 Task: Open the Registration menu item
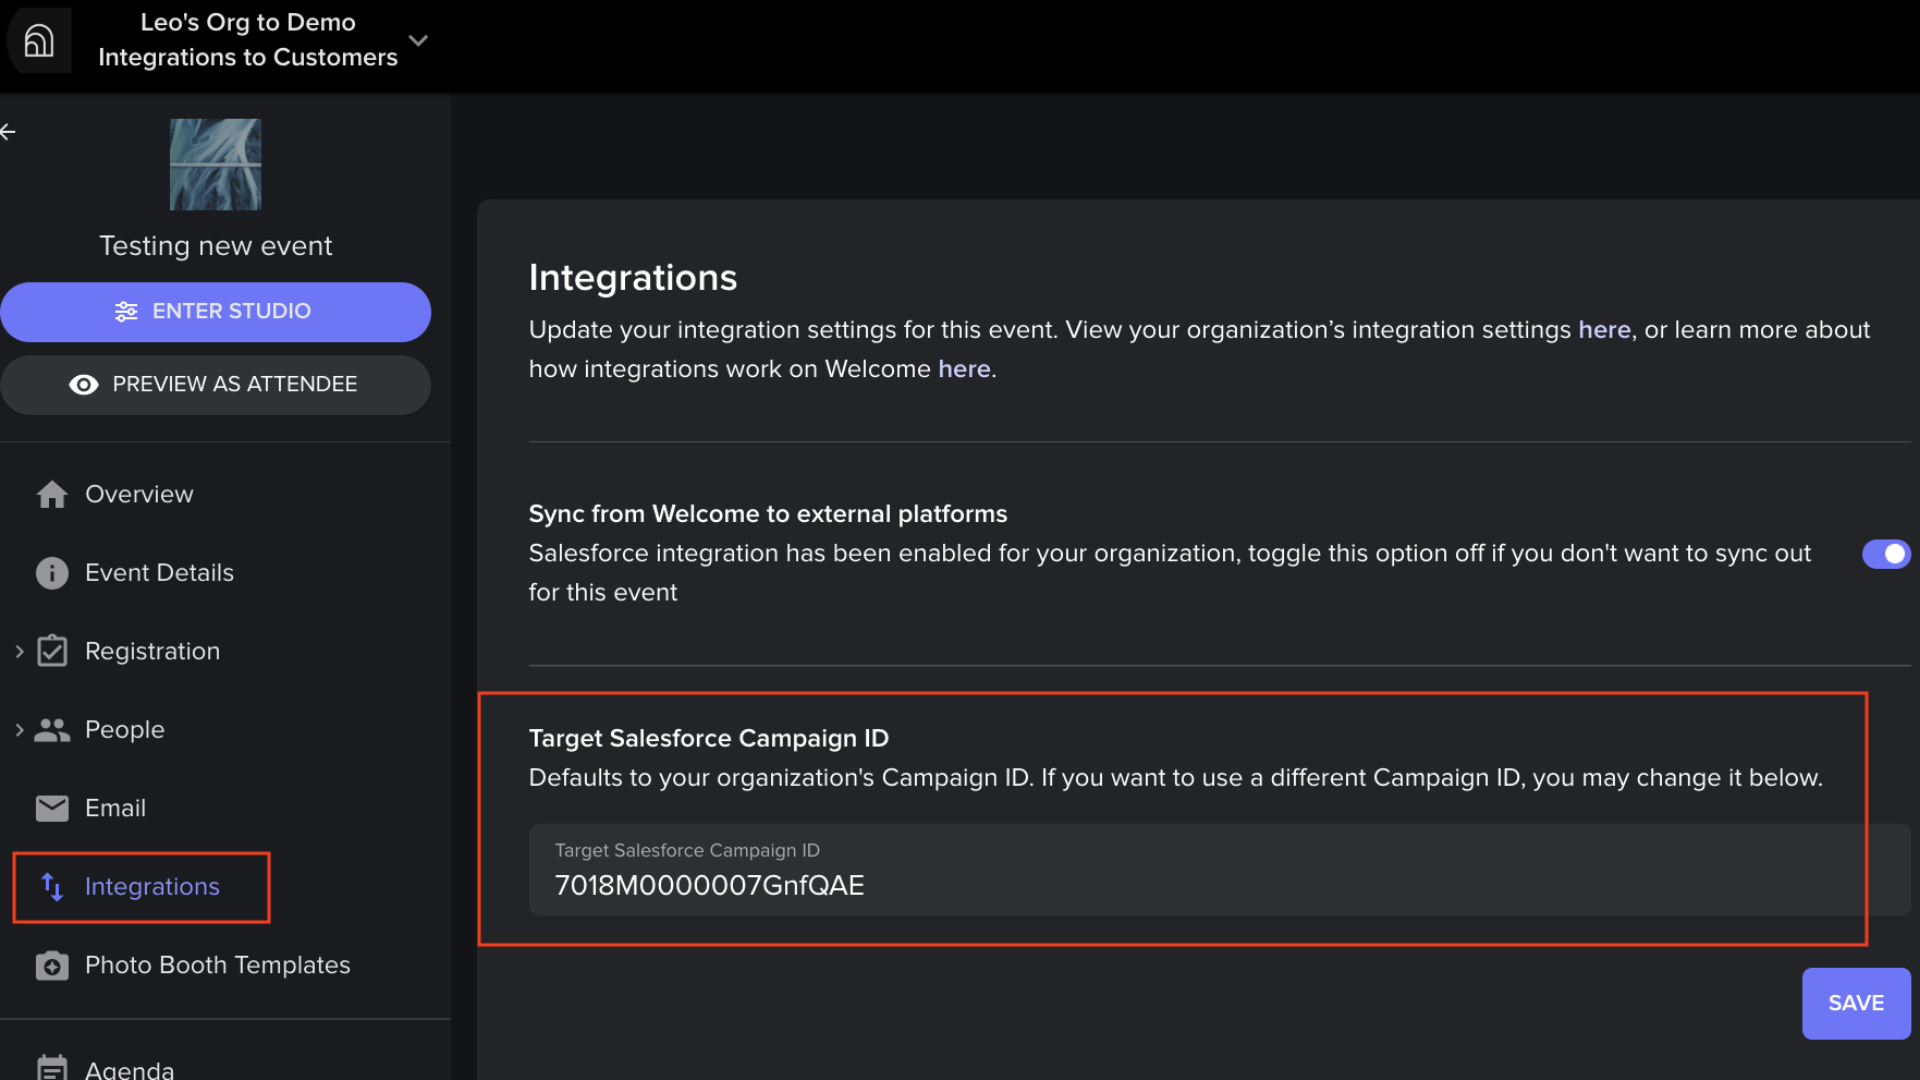coord(152,652)
